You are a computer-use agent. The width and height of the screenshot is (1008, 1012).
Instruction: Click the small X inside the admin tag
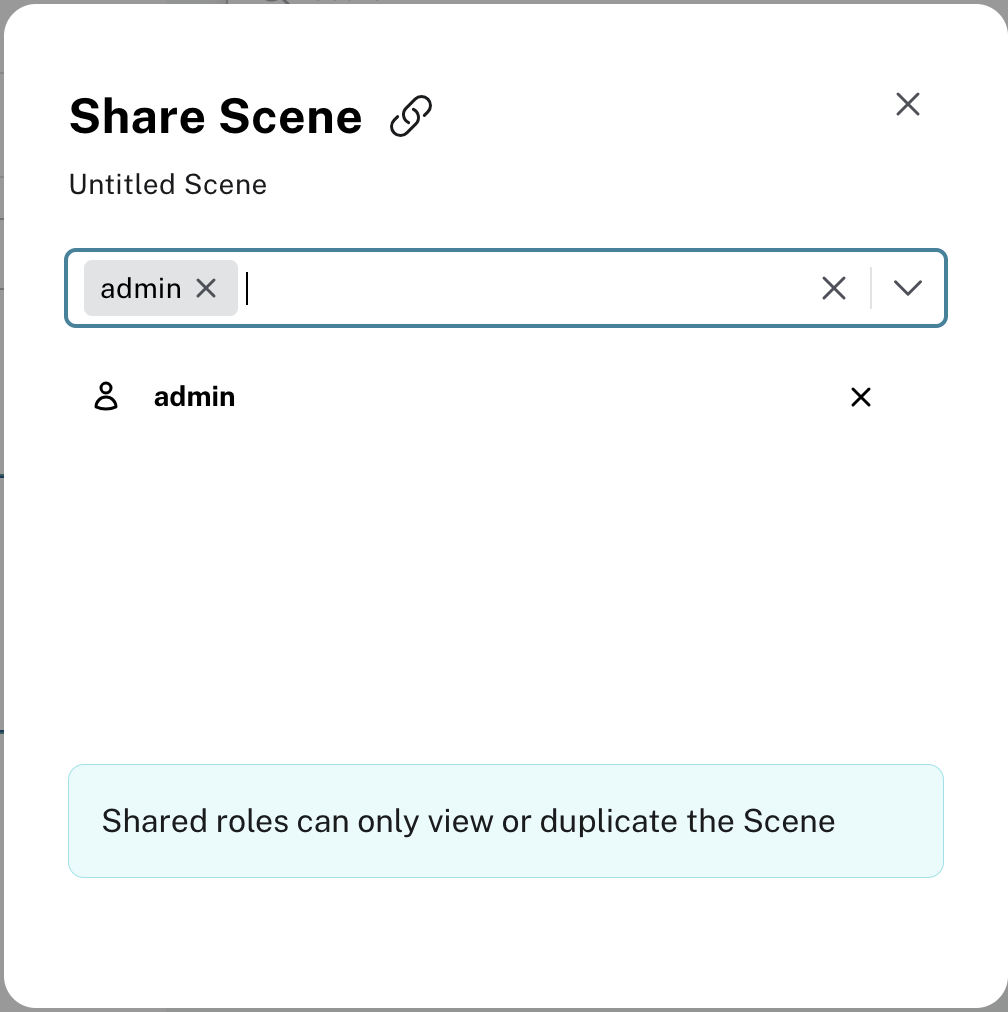(x=207, y=288)
